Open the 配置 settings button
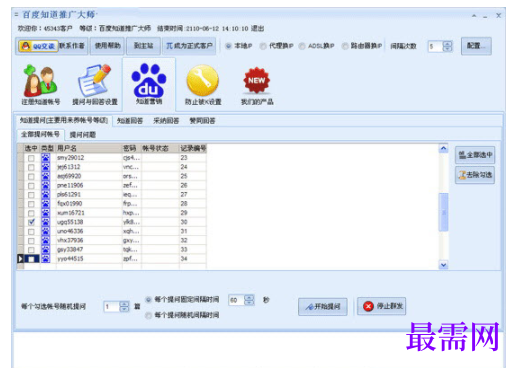Image resolution: width=518 pixels, height=368 pixels. (476, 46)
